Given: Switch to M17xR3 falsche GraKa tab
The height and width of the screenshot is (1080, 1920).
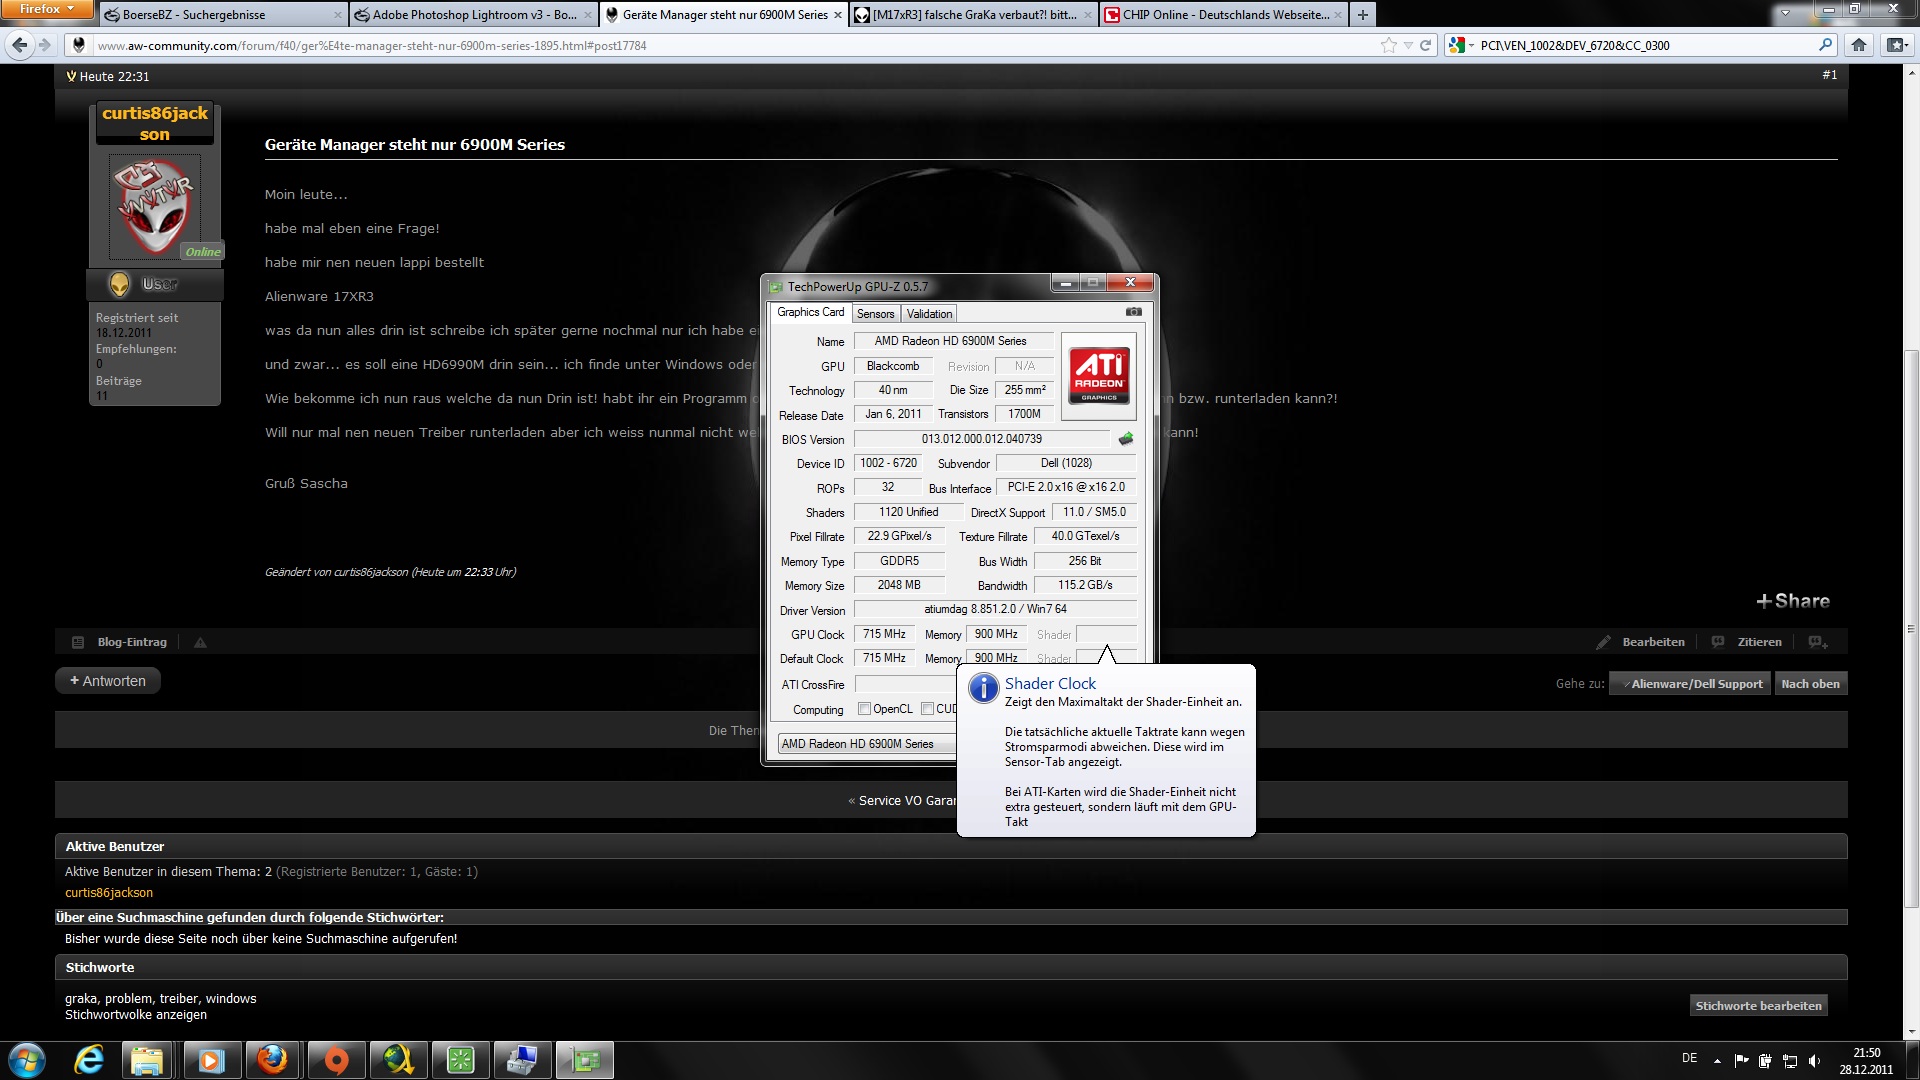Looking at the screenshot, I should click(x=972, y=15).
